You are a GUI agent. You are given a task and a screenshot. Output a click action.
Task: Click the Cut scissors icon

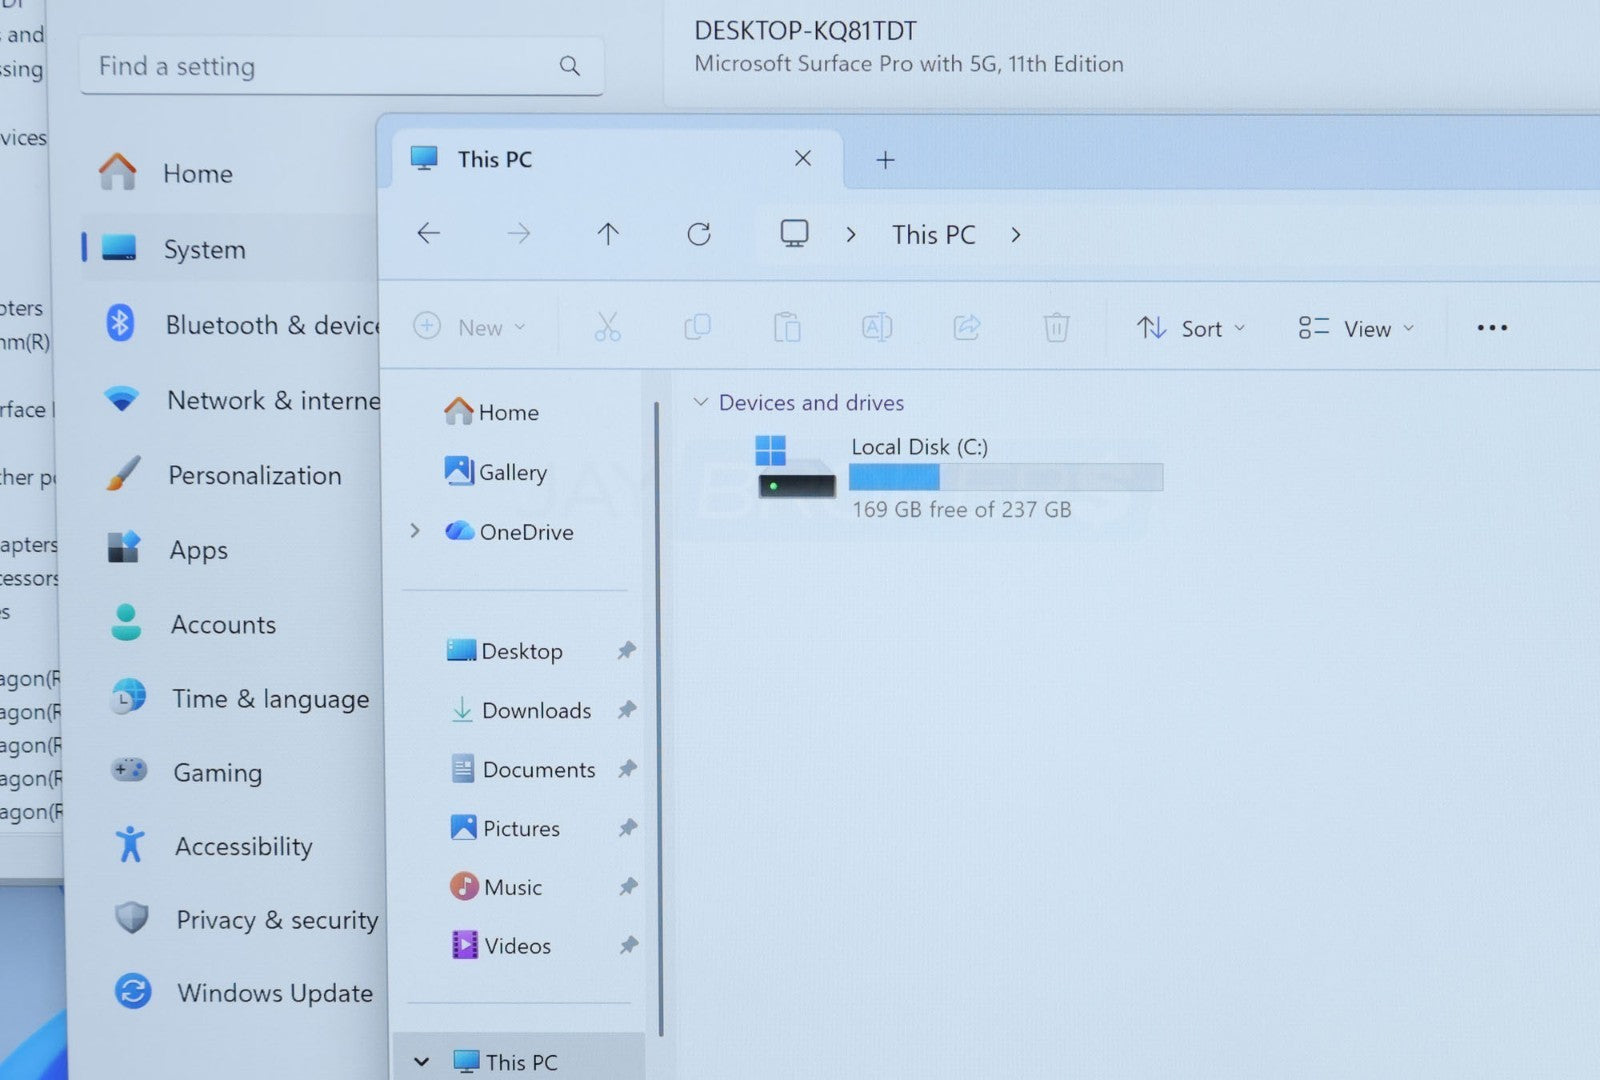tap(607, 327)
